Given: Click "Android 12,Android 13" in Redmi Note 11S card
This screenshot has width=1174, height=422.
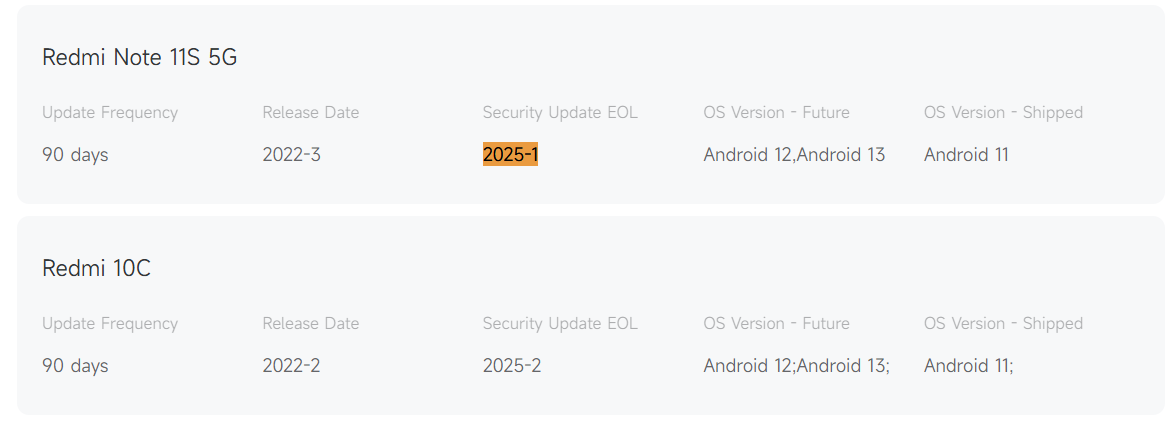Looking at the screenshot, I should pyautogui.click(x=794, y=155).
